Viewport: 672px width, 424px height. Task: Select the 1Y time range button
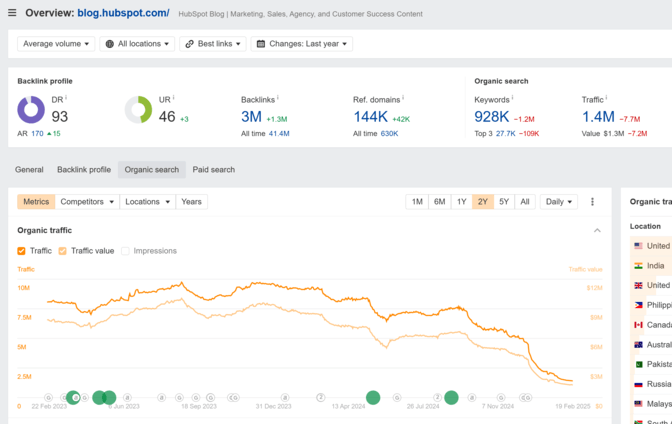461,202
